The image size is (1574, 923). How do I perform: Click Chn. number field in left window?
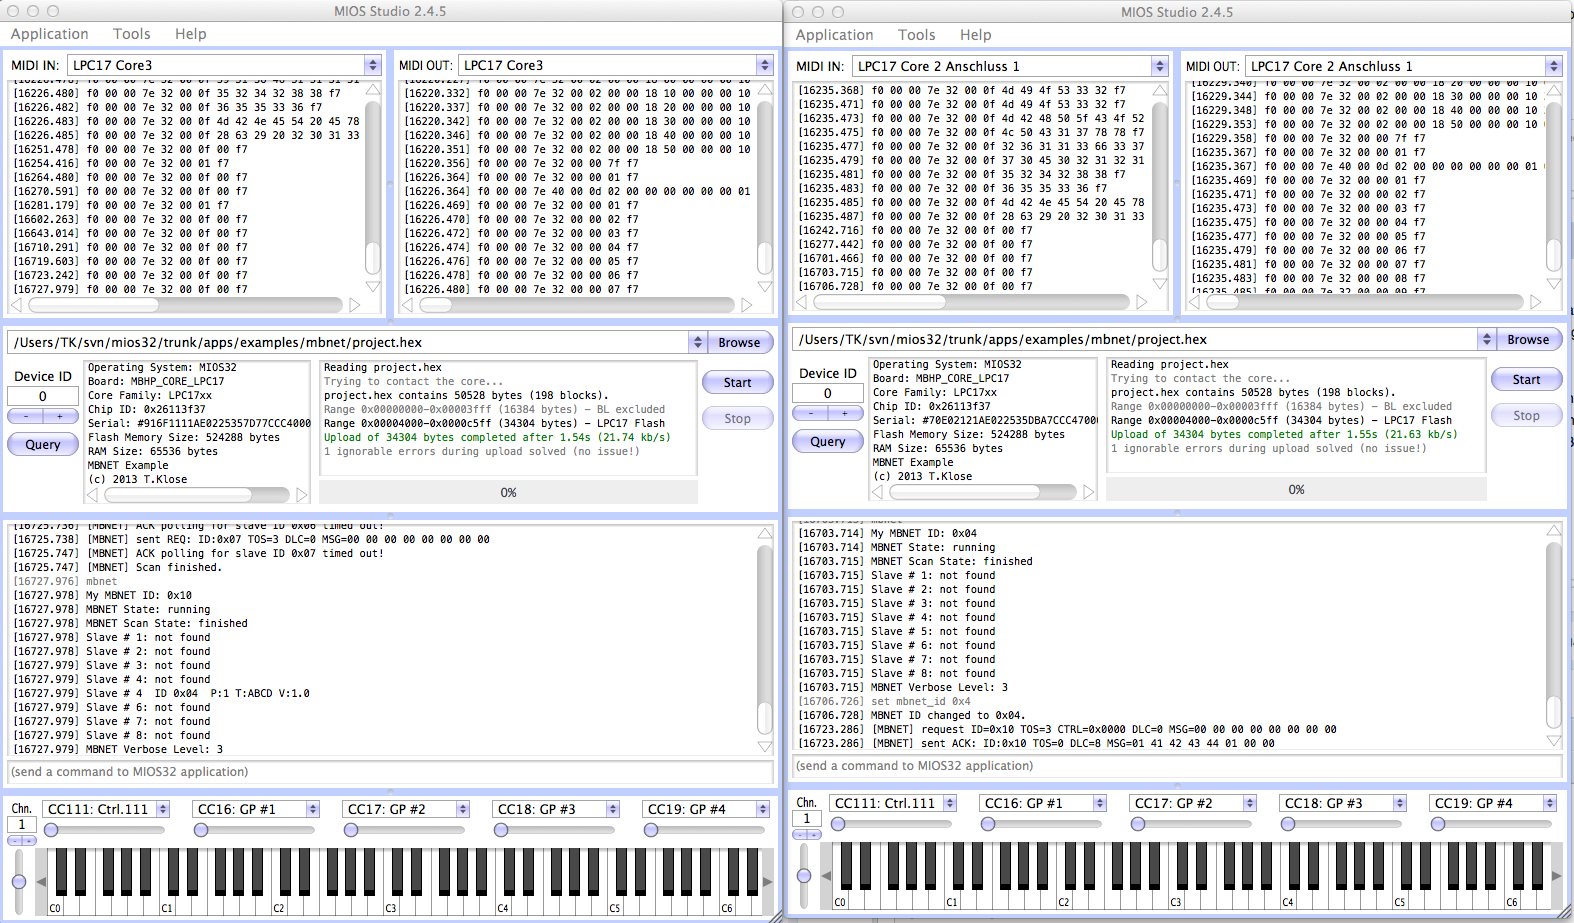(21, 825)
